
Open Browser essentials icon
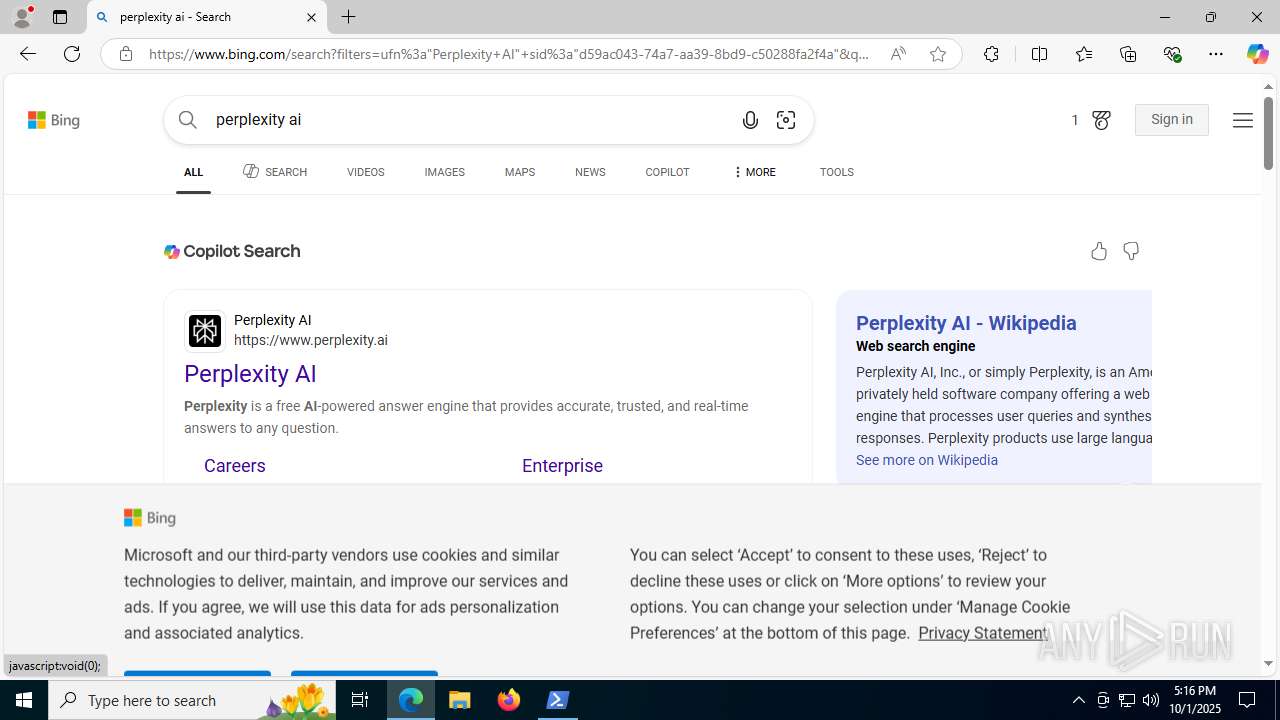pos(1172,54)
